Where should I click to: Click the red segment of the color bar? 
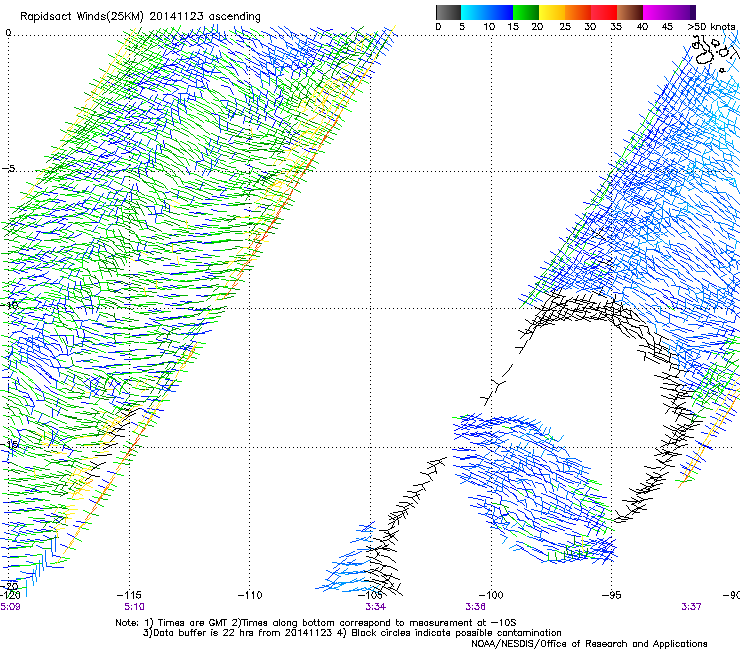point(604,12)
